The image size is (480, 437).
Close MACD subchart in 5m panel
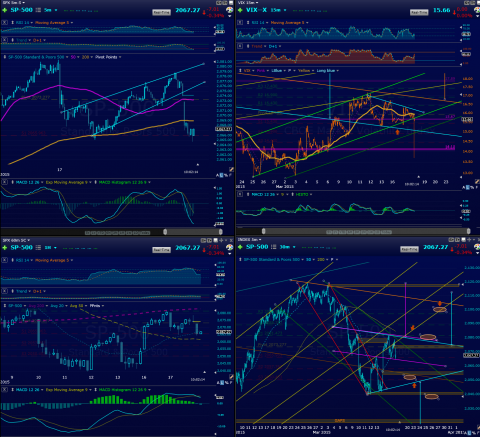tap(4, 182)
